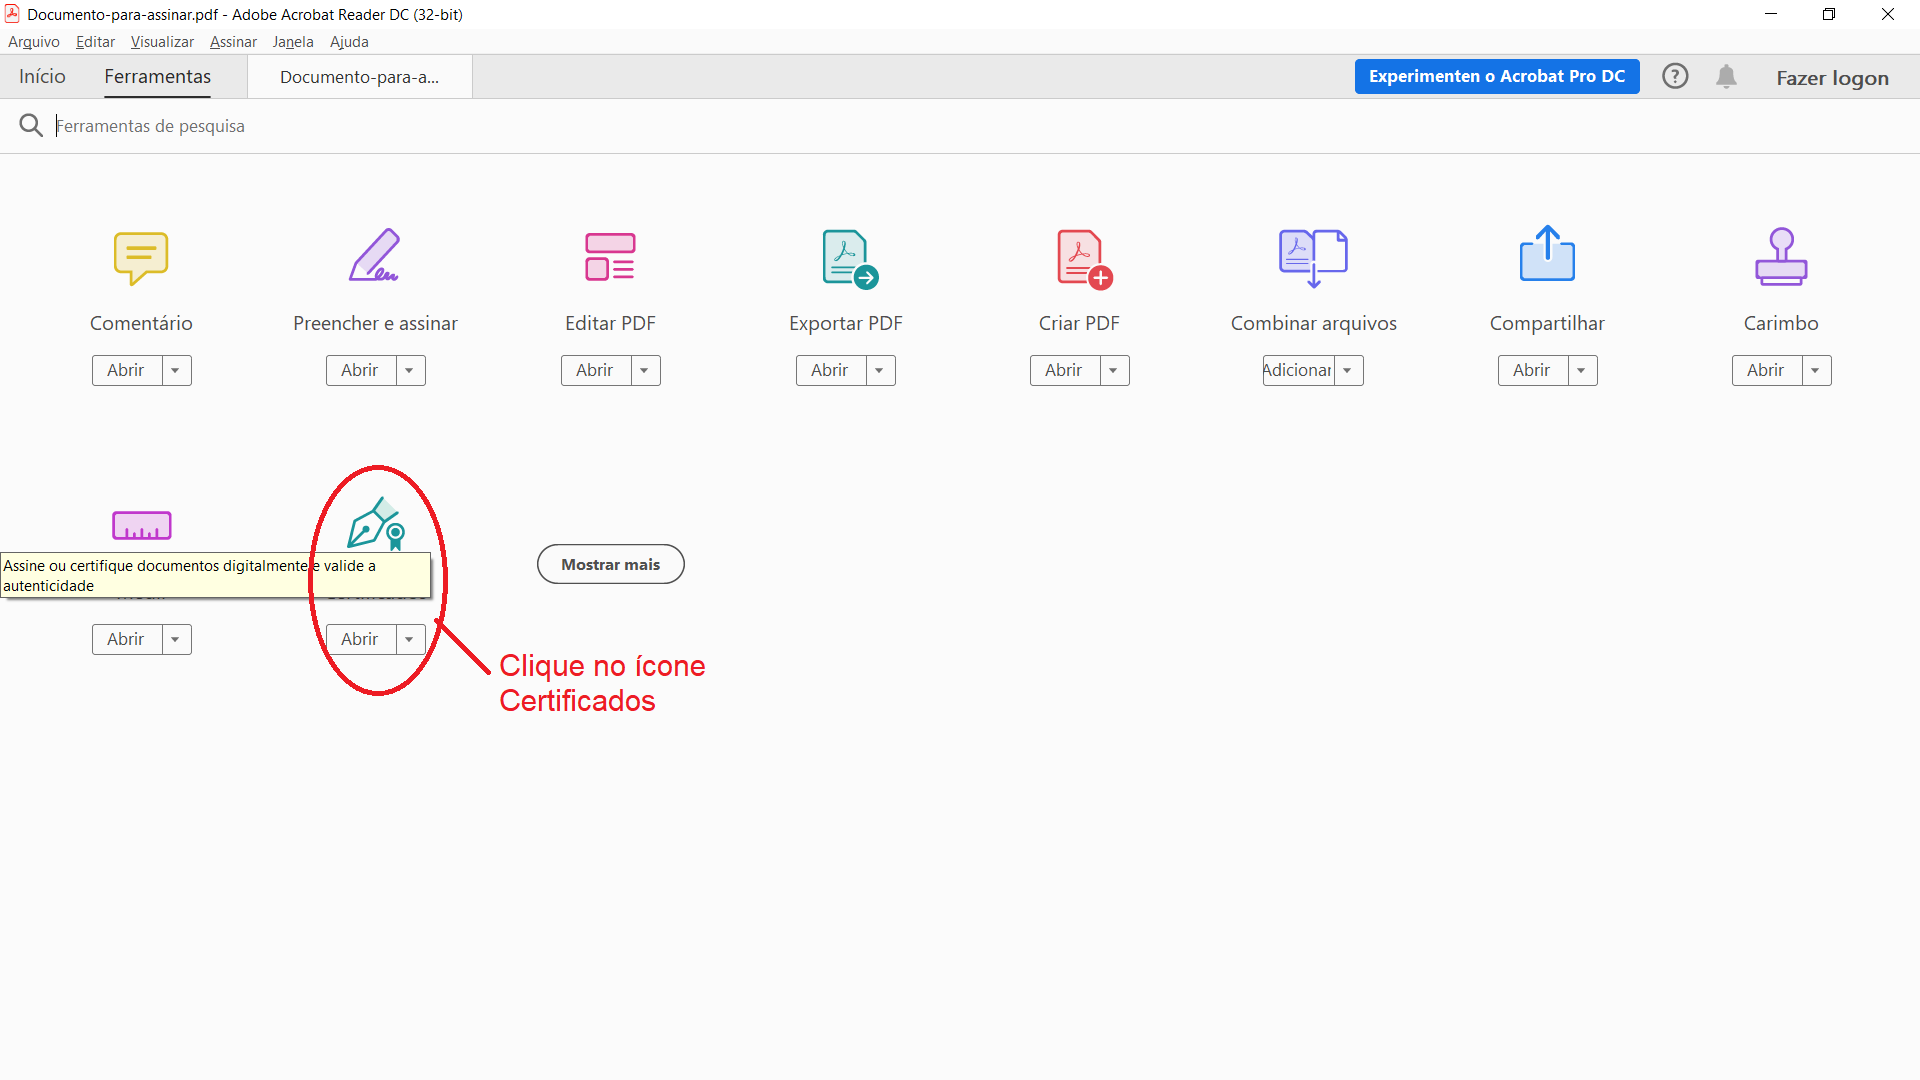Image resolution: width=1920 pixels, height=1080 pixels.
Task: Click Adicionar under Combinar arquivos
Action: pyautogui.click(x=1298, y=371)
